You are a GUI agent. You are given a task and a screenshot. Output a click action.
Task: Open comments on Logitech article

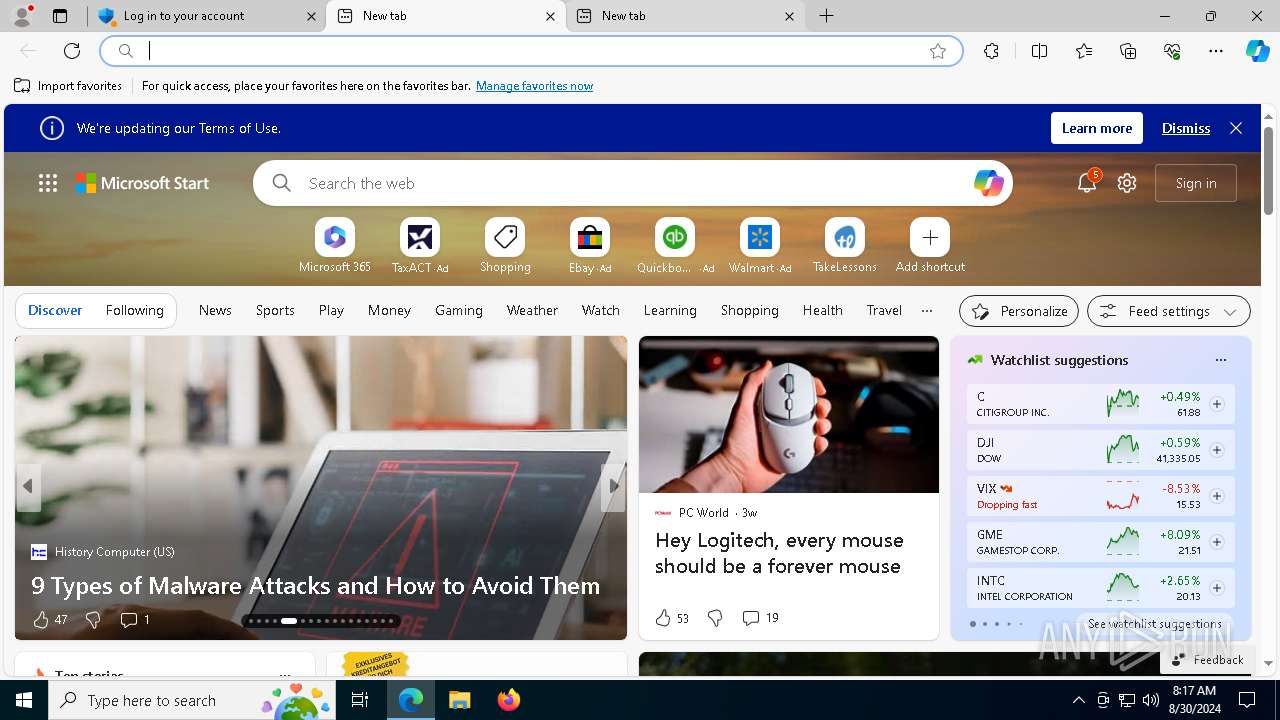click(x=760, y=618)
